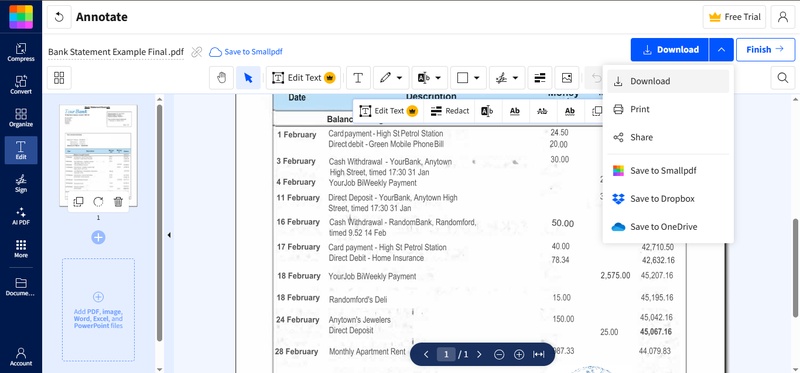Click the unlink icon beside the file name
The width and height of the screenshot is (800, 373).
coord(196,52)
